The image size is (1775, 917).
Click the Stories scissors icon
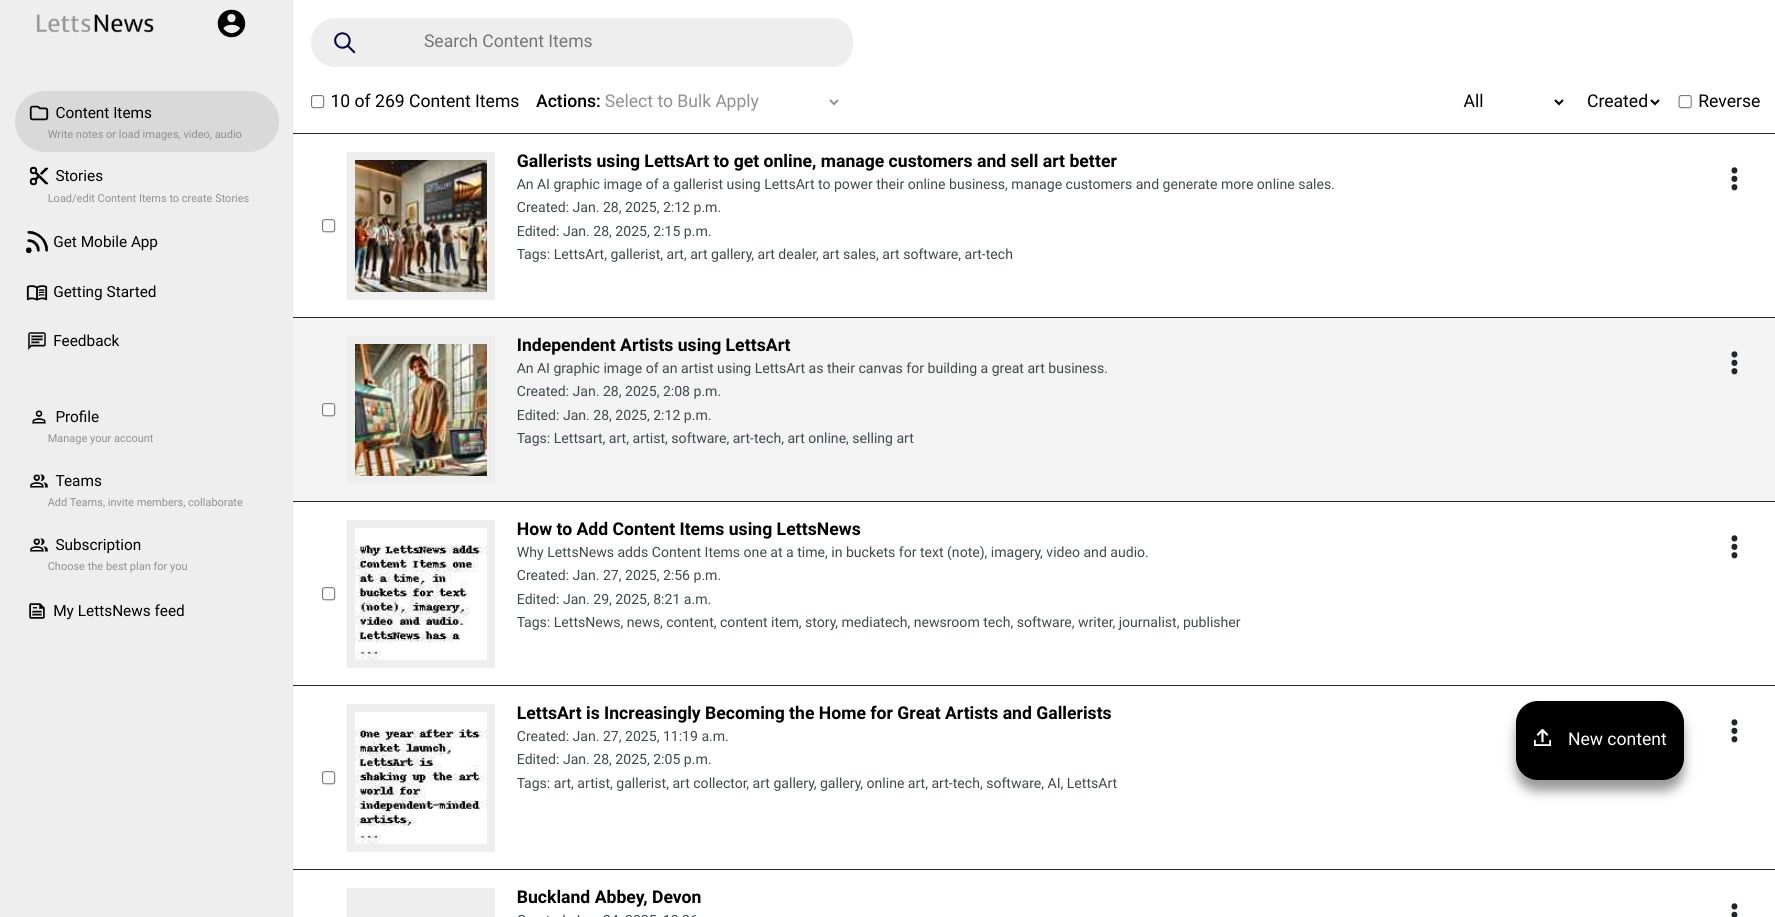point(39,176)
